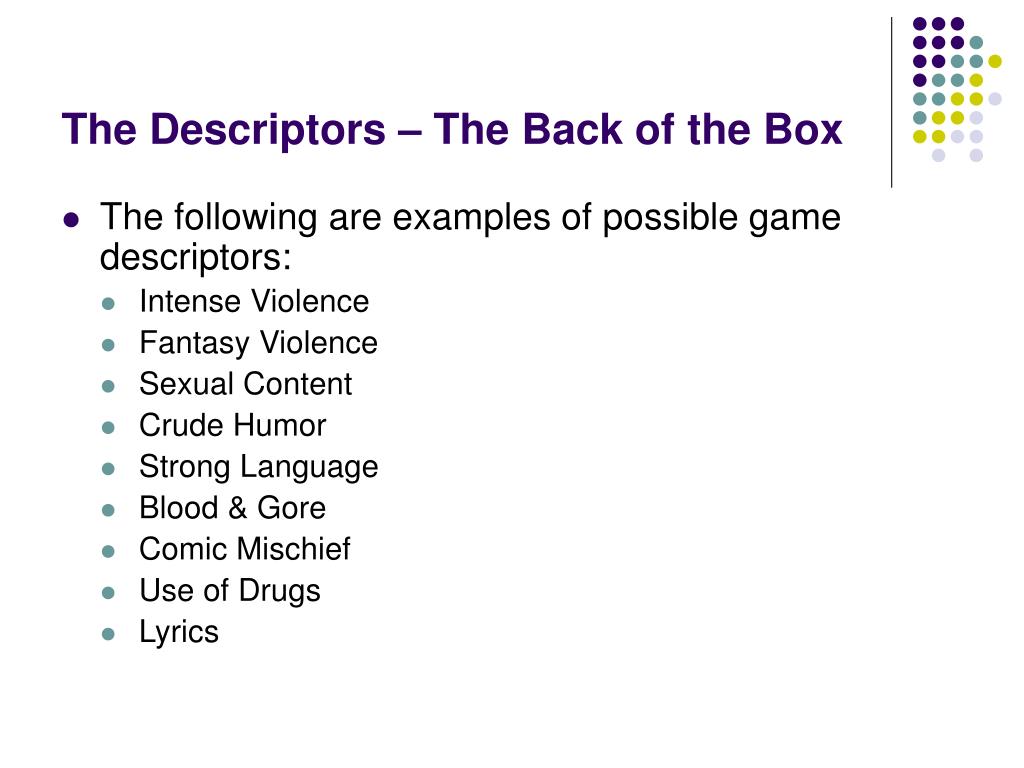Select the 'Comic Mischief' list item
This screenshot has width=1024, height=768.
pyautogui.click(x=245, y=549)
